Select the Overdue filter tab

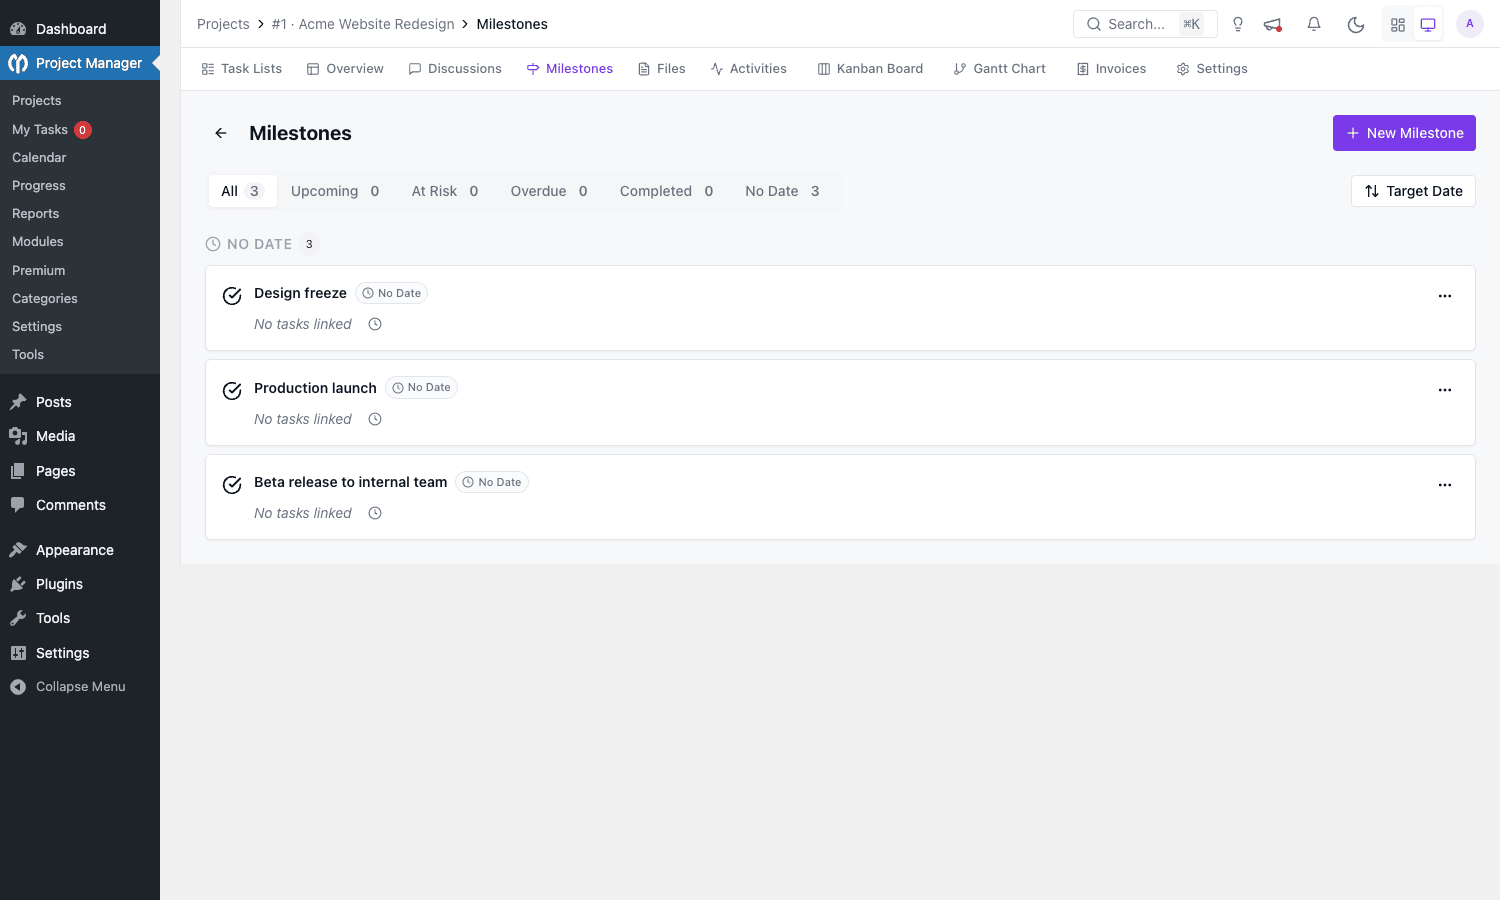[549, 191]
